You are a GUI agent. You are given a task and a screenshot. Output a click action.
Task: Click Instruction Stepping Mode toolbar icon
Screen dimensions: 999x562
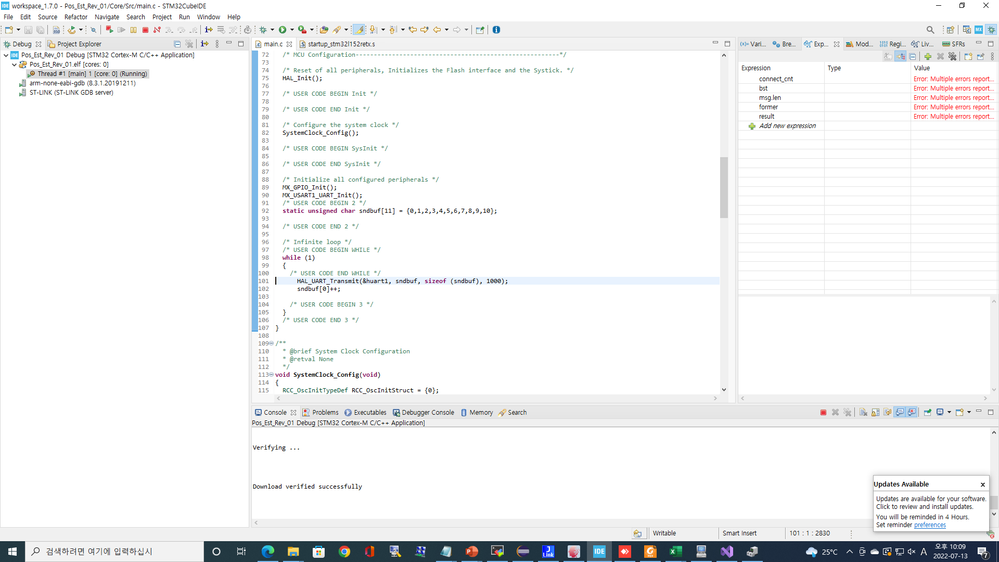click(x=208, y=30)
